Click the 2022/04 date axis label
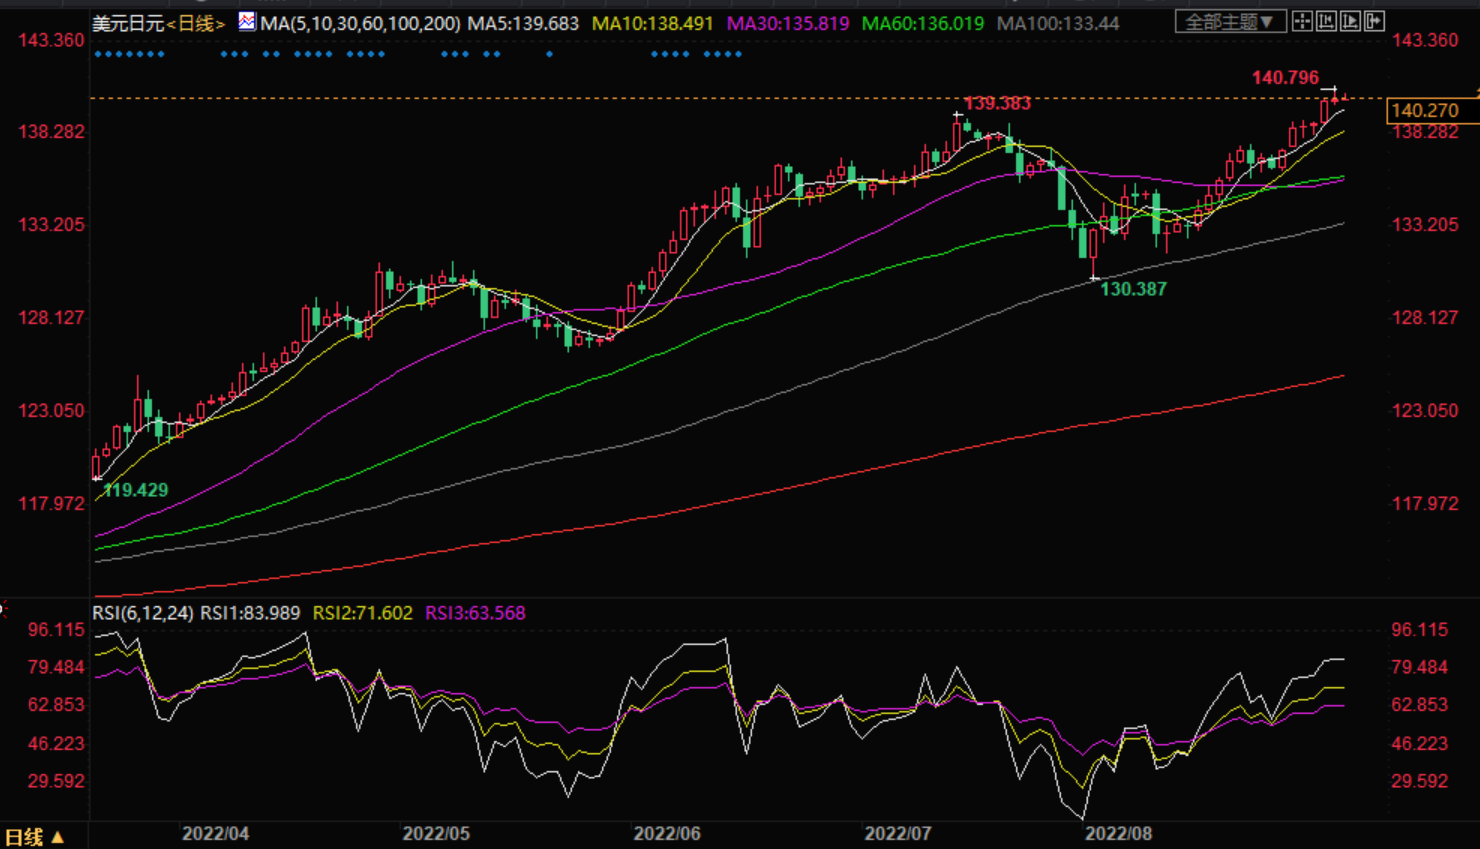Screen dimensions: 1480x849 tap(215, 834)
